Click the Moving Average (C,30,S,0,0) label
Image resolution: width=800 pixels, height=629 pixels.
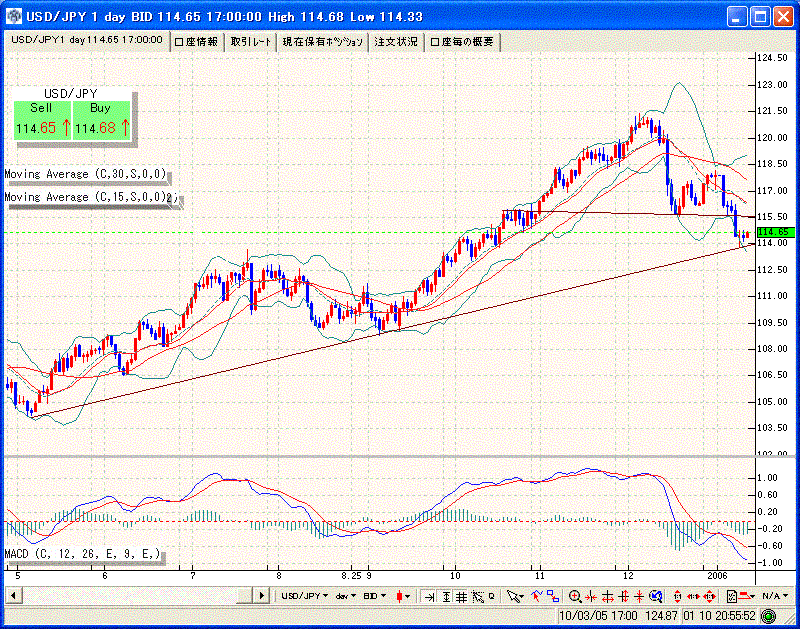[x=85, y=174]
